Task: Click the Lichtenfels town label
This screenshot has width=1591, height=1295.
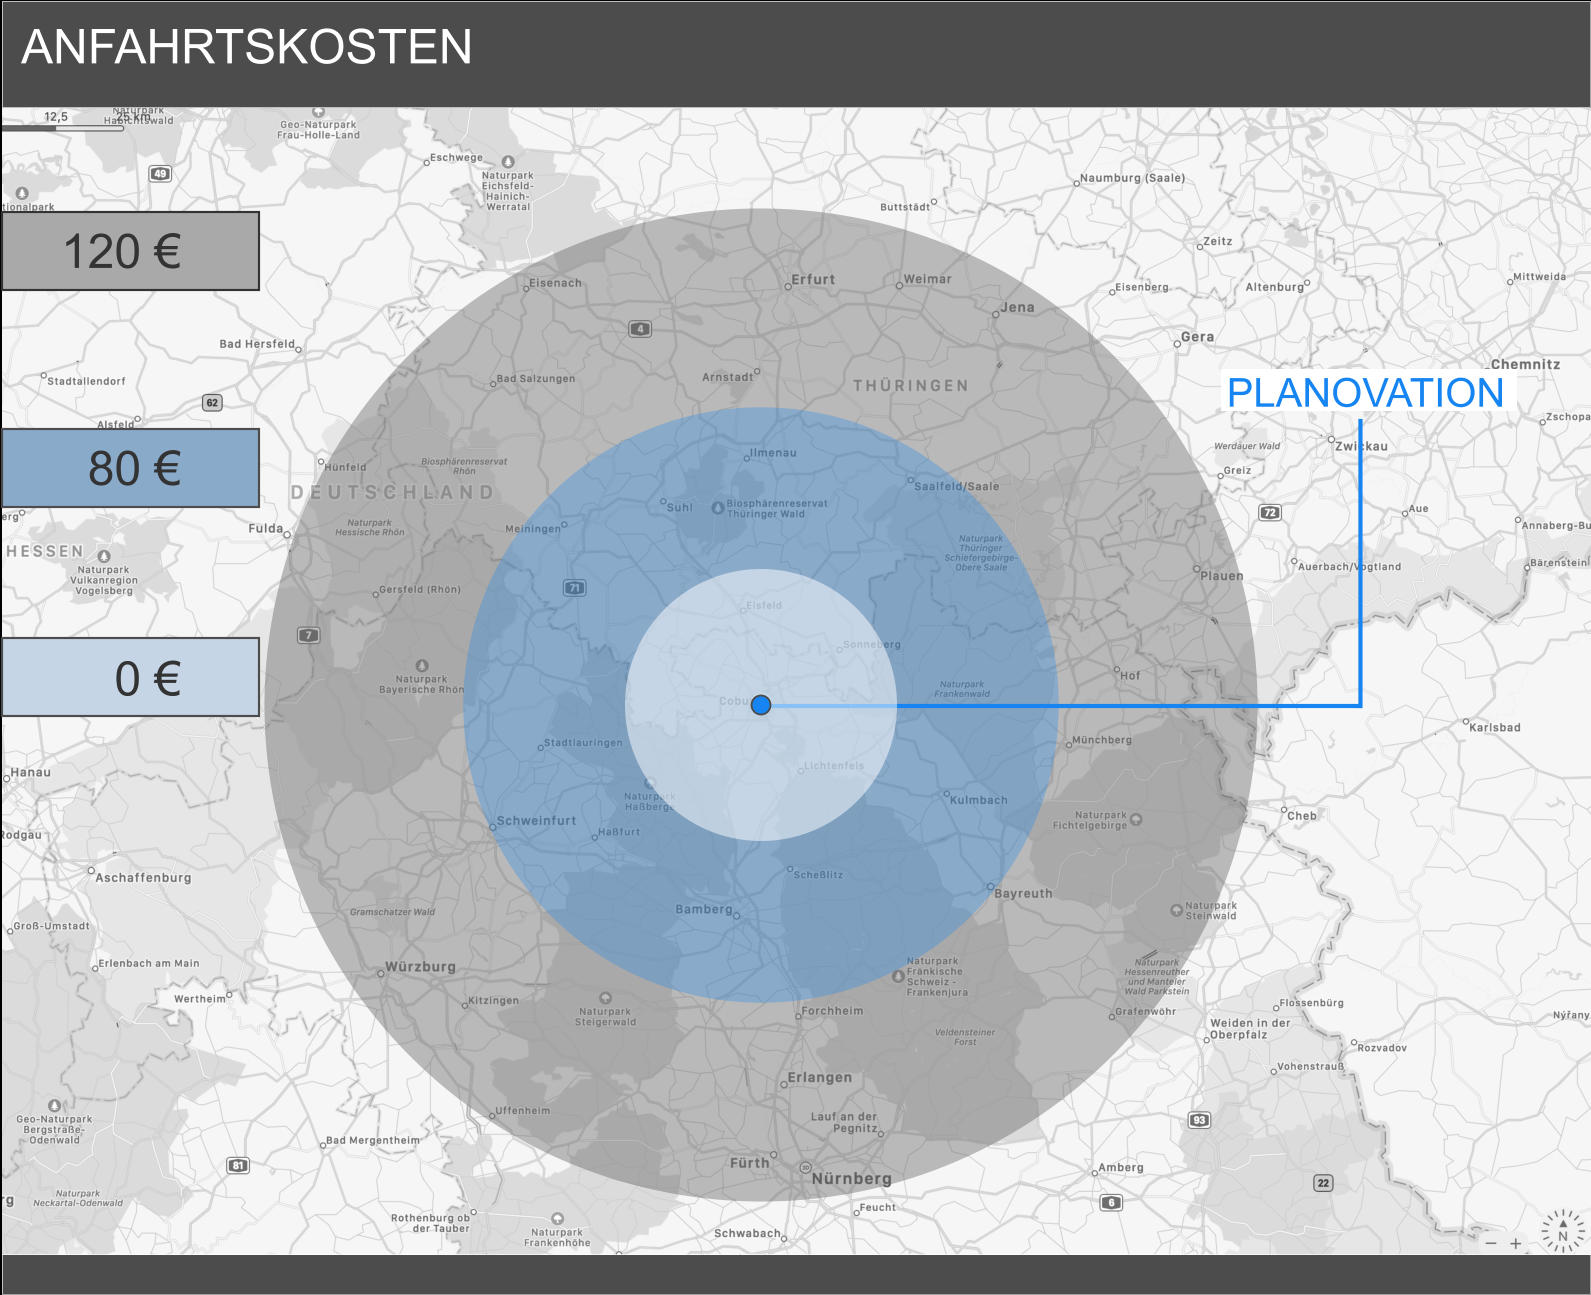Action: [x=834, y=766]
